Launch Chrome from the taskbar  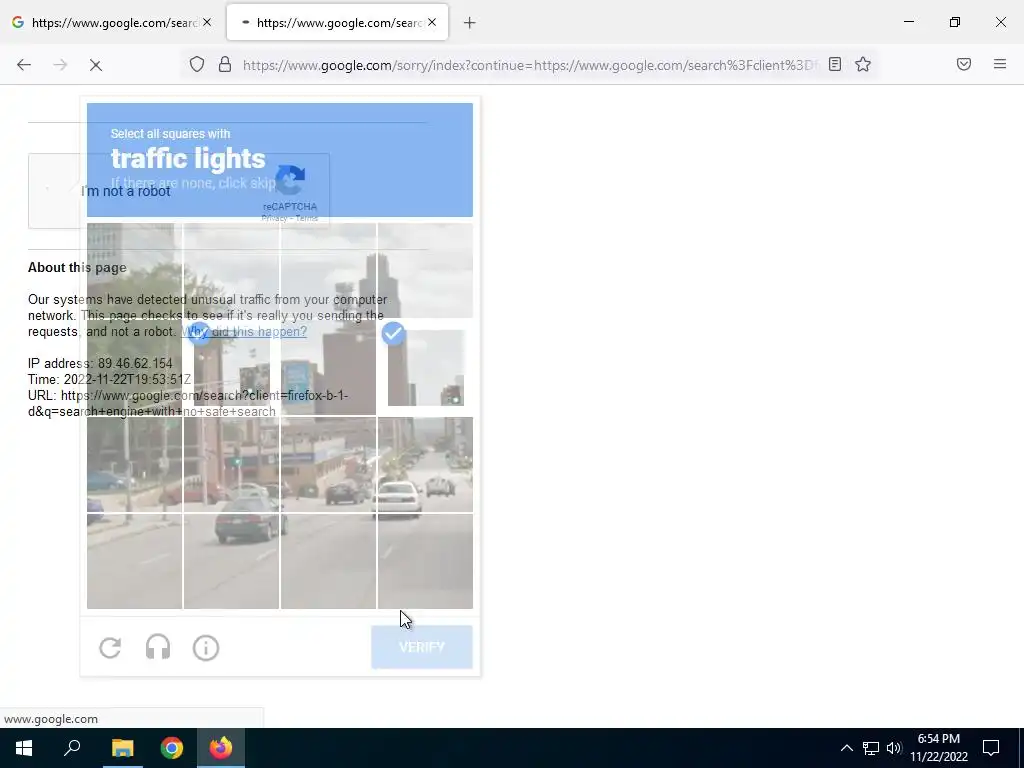172,748
